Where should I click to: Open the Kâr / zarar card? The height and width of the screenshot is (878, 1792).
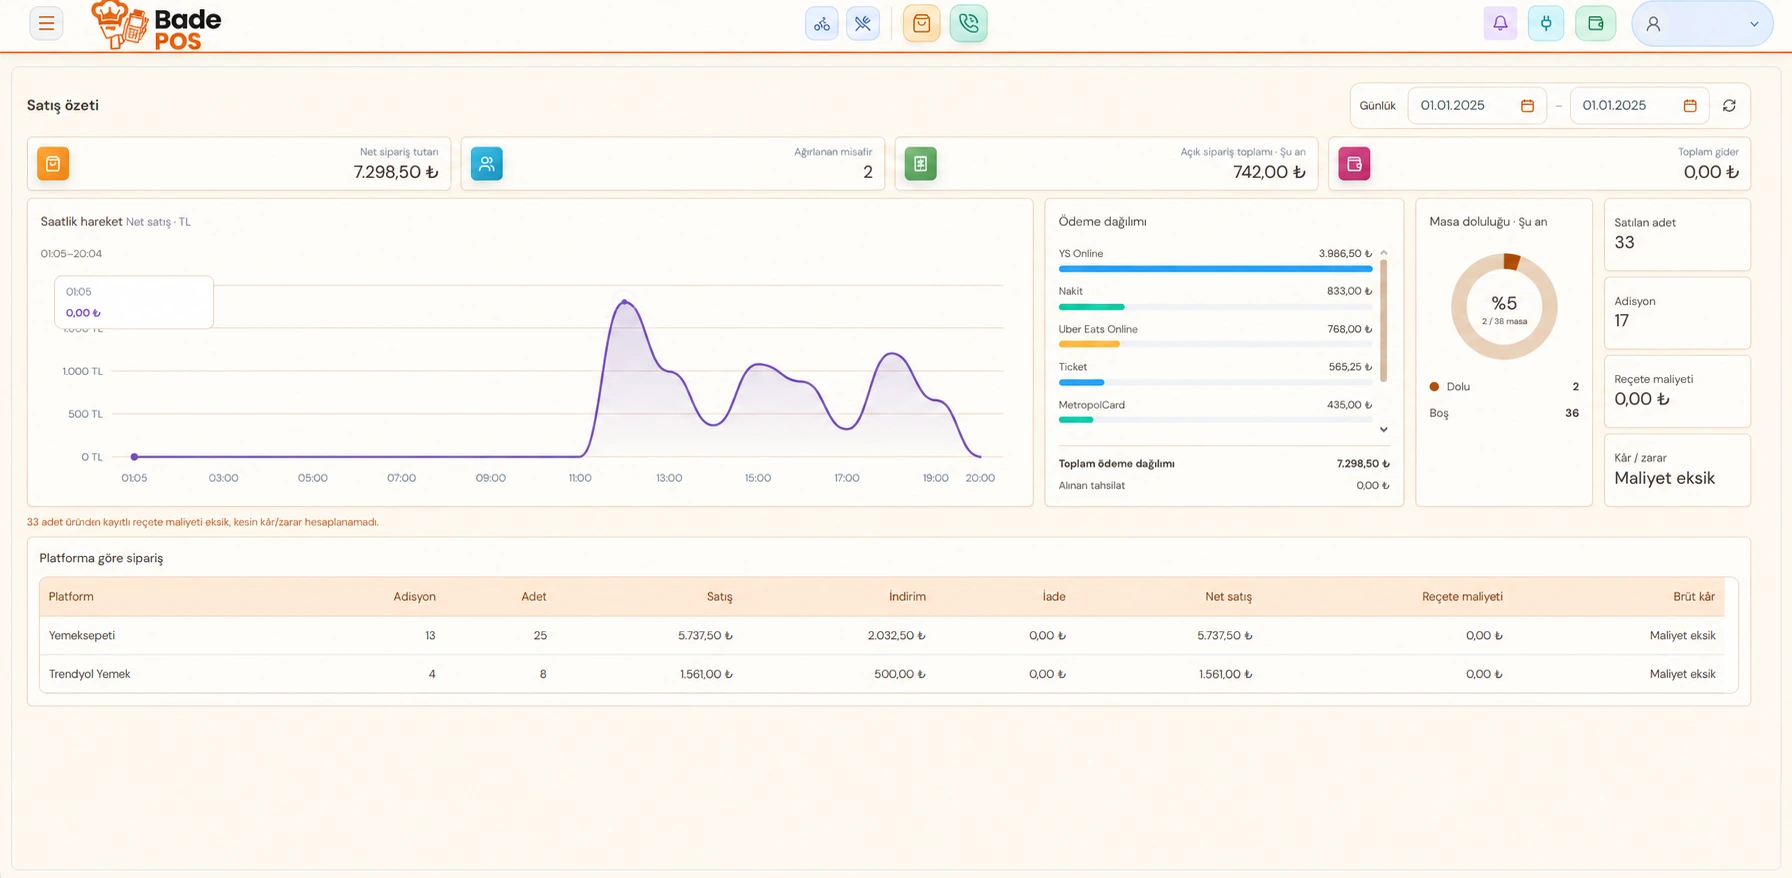1677,470
